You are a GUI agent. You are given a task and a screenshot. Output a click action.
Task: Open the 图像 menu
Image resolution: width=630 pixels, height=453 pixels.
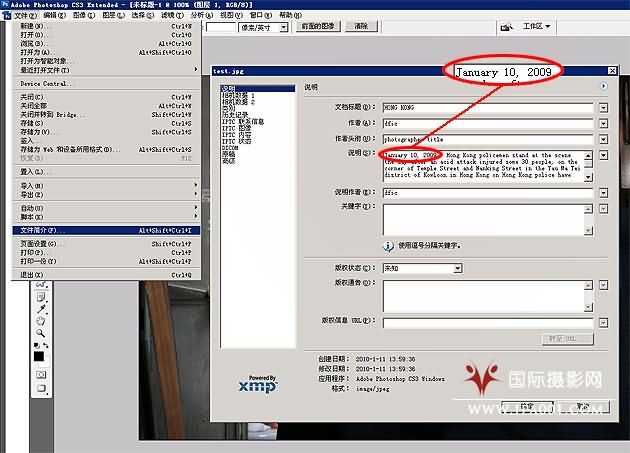84,15
